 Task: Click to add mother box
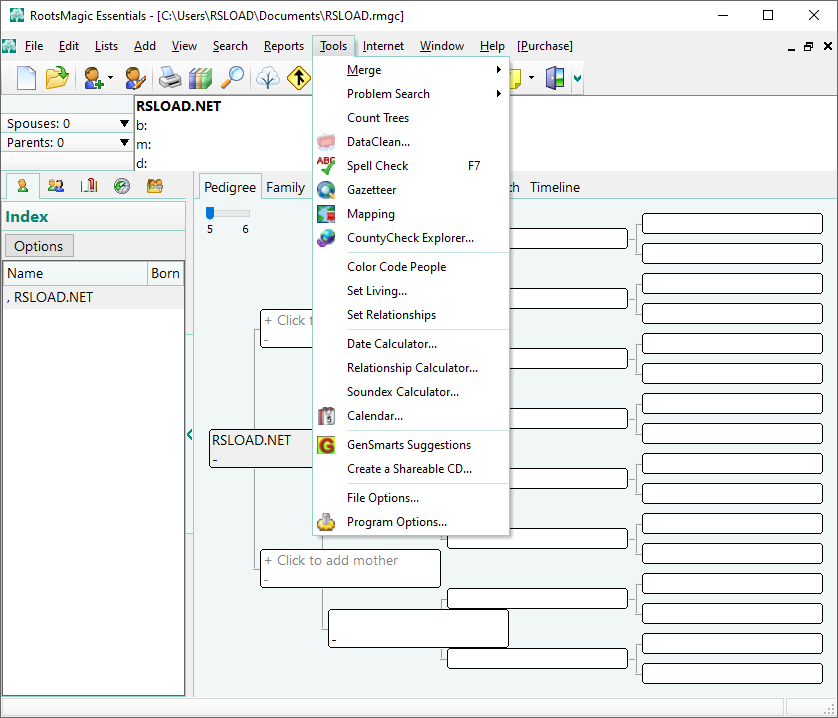click(x=350, y=568)
